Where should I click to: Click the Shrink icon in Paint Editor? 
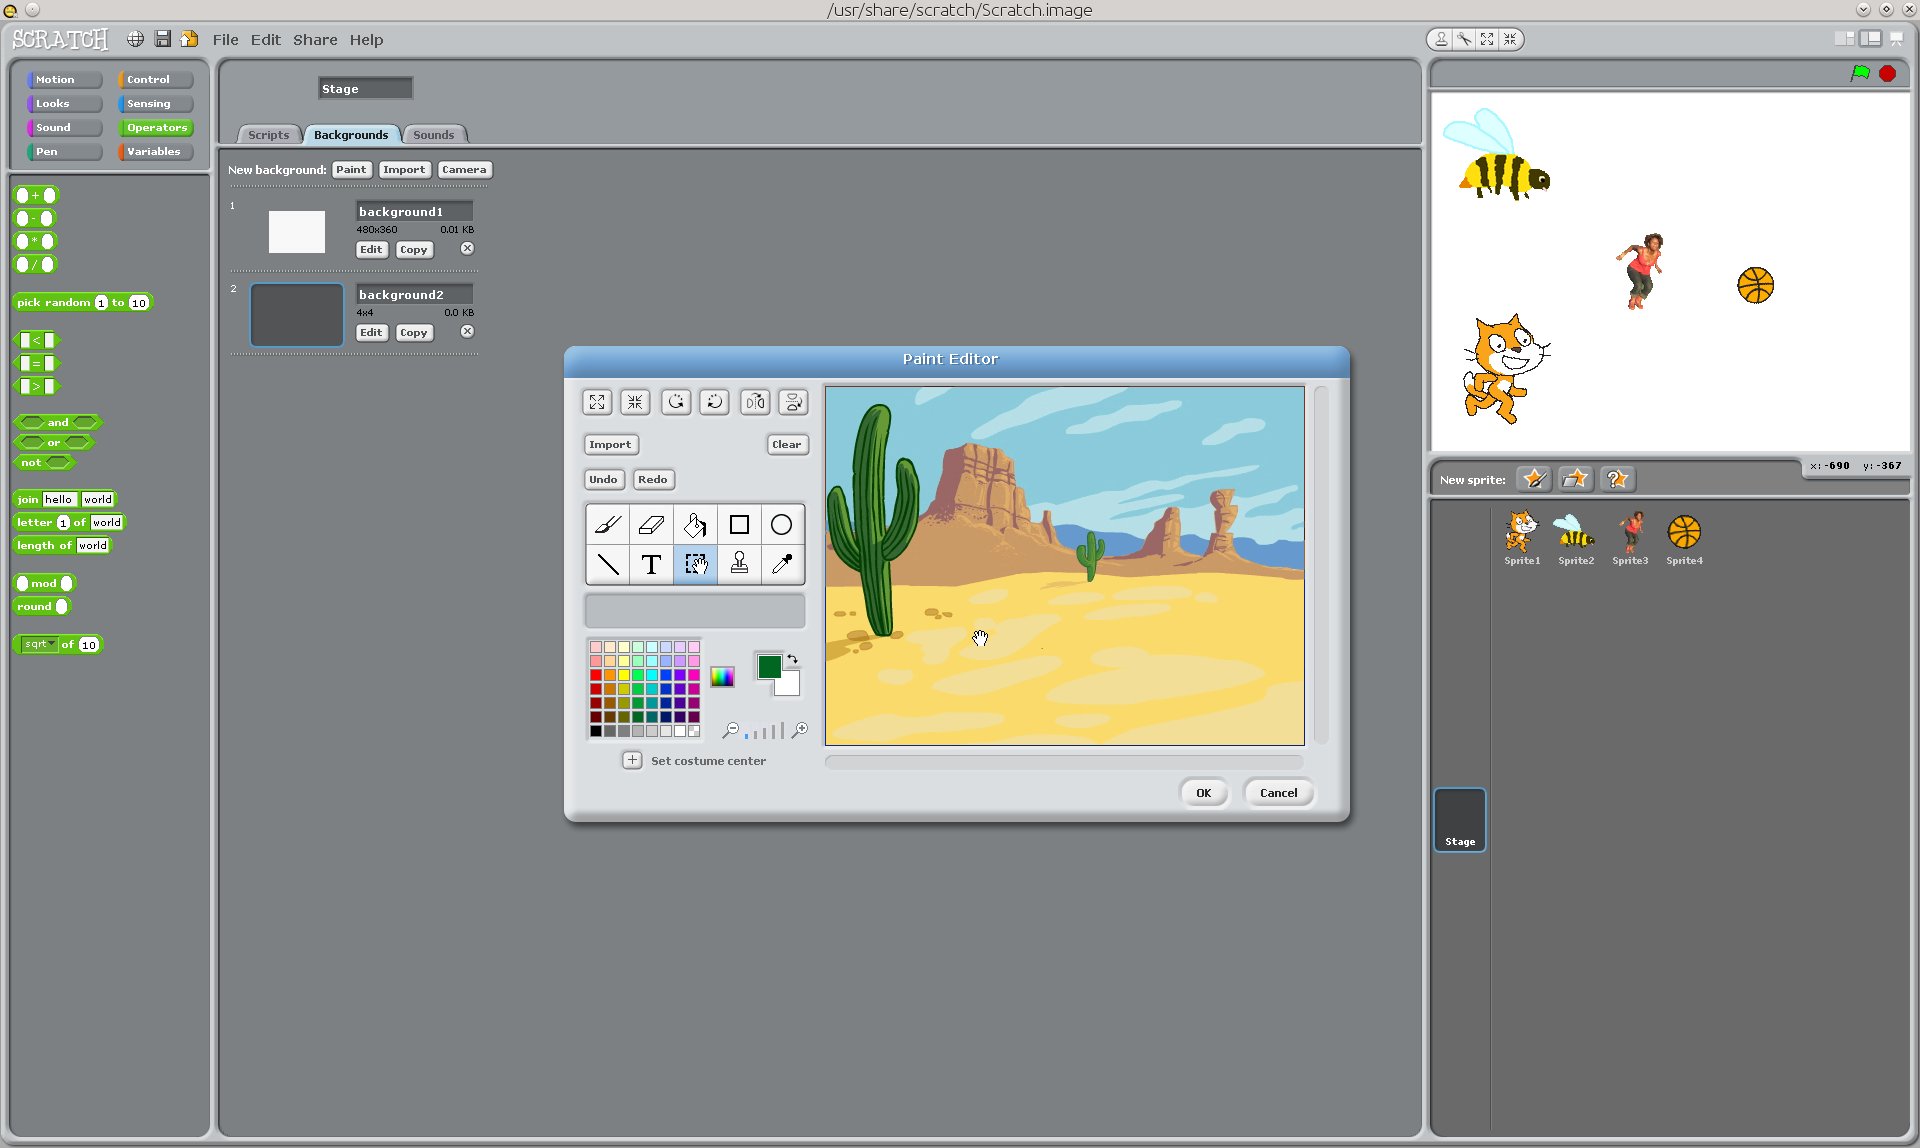pos(635,402)
